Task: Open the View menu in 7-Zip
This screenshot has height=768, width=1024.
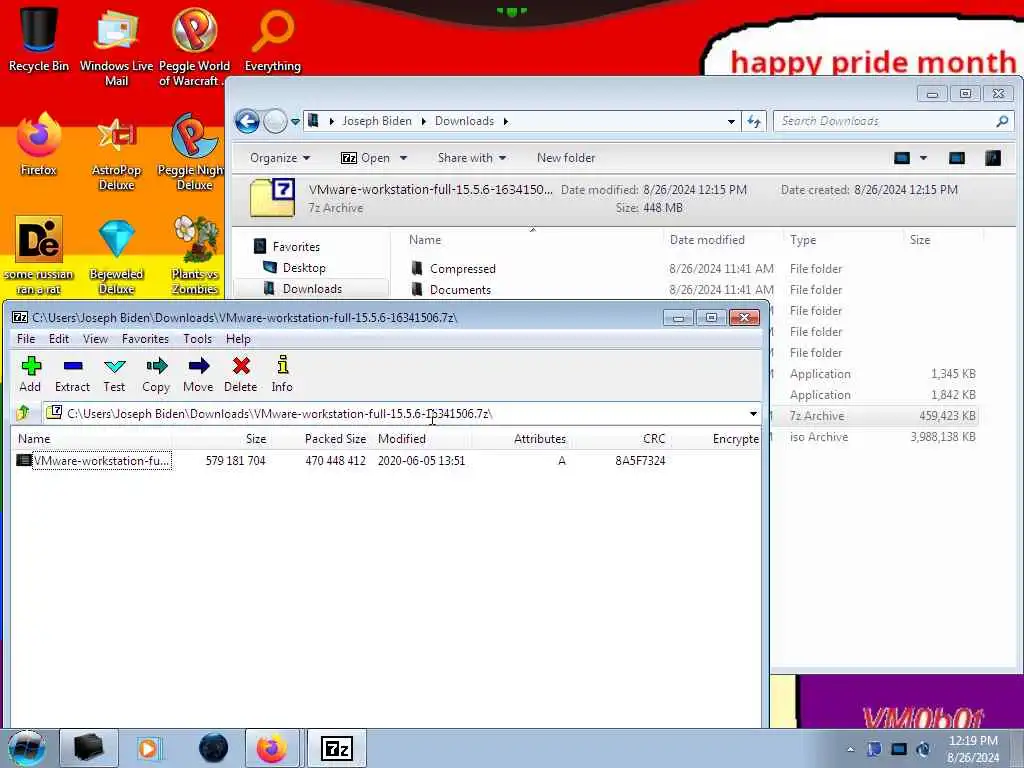Action: pos(95,339)
